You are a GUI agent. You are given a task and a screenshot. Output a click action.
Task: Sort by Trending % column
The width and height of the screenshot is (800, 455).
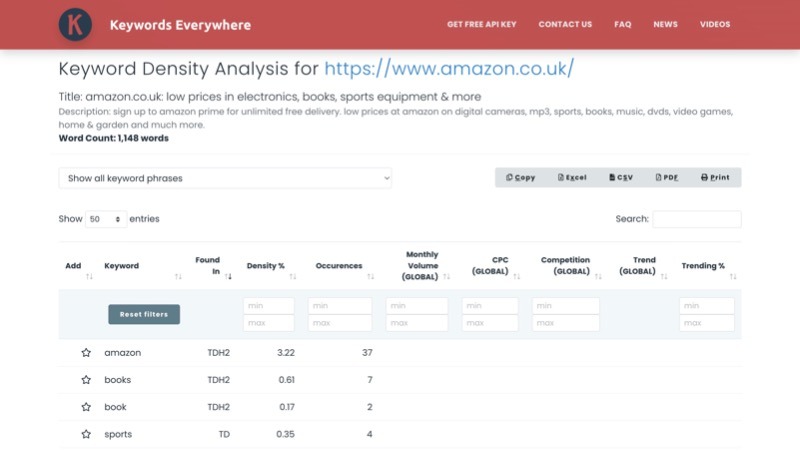pos(733,276)
